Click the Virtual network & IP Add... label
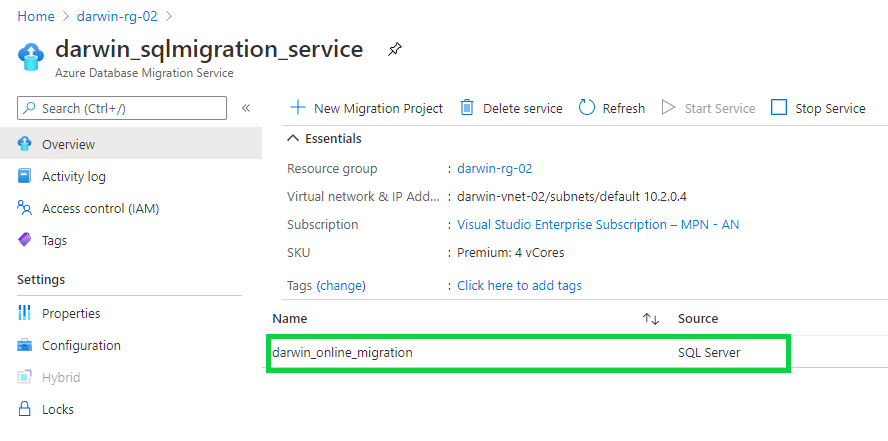This screenshot has width=888, height=441. (x=363, y=196)
